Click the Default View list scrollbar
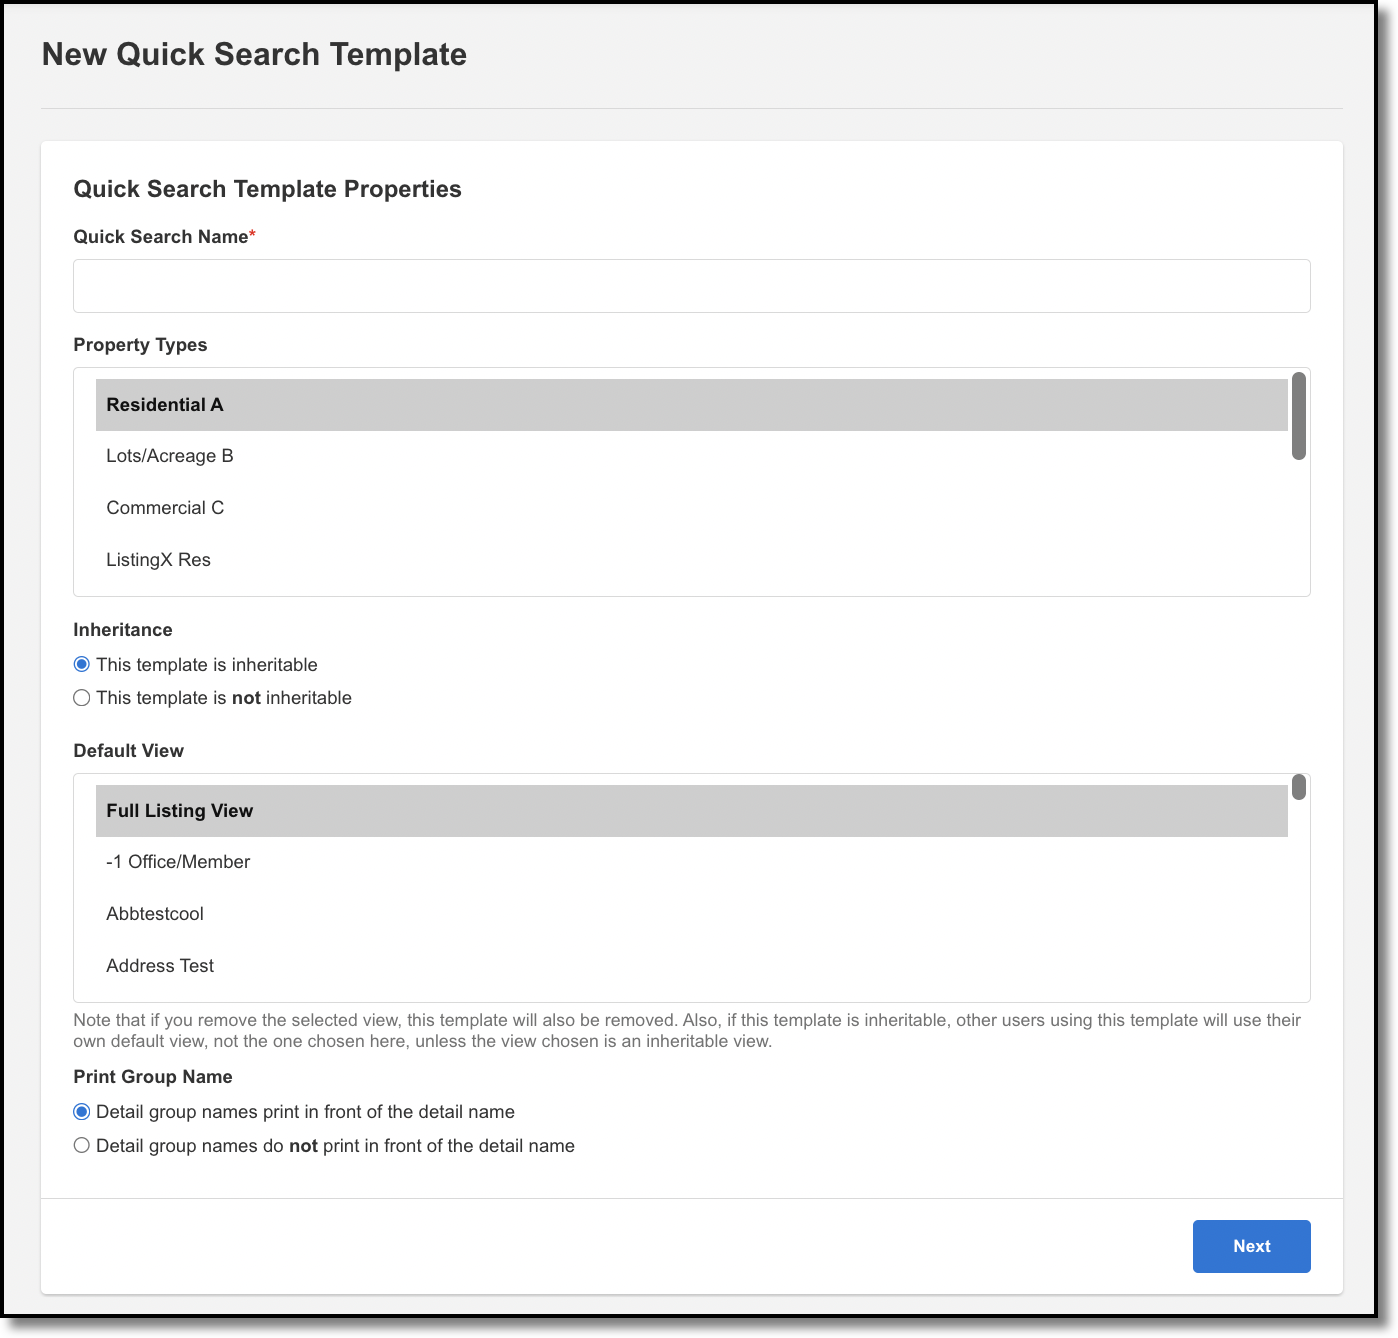Screen dimensions: 1398x1338 (x=1298, y=787)
